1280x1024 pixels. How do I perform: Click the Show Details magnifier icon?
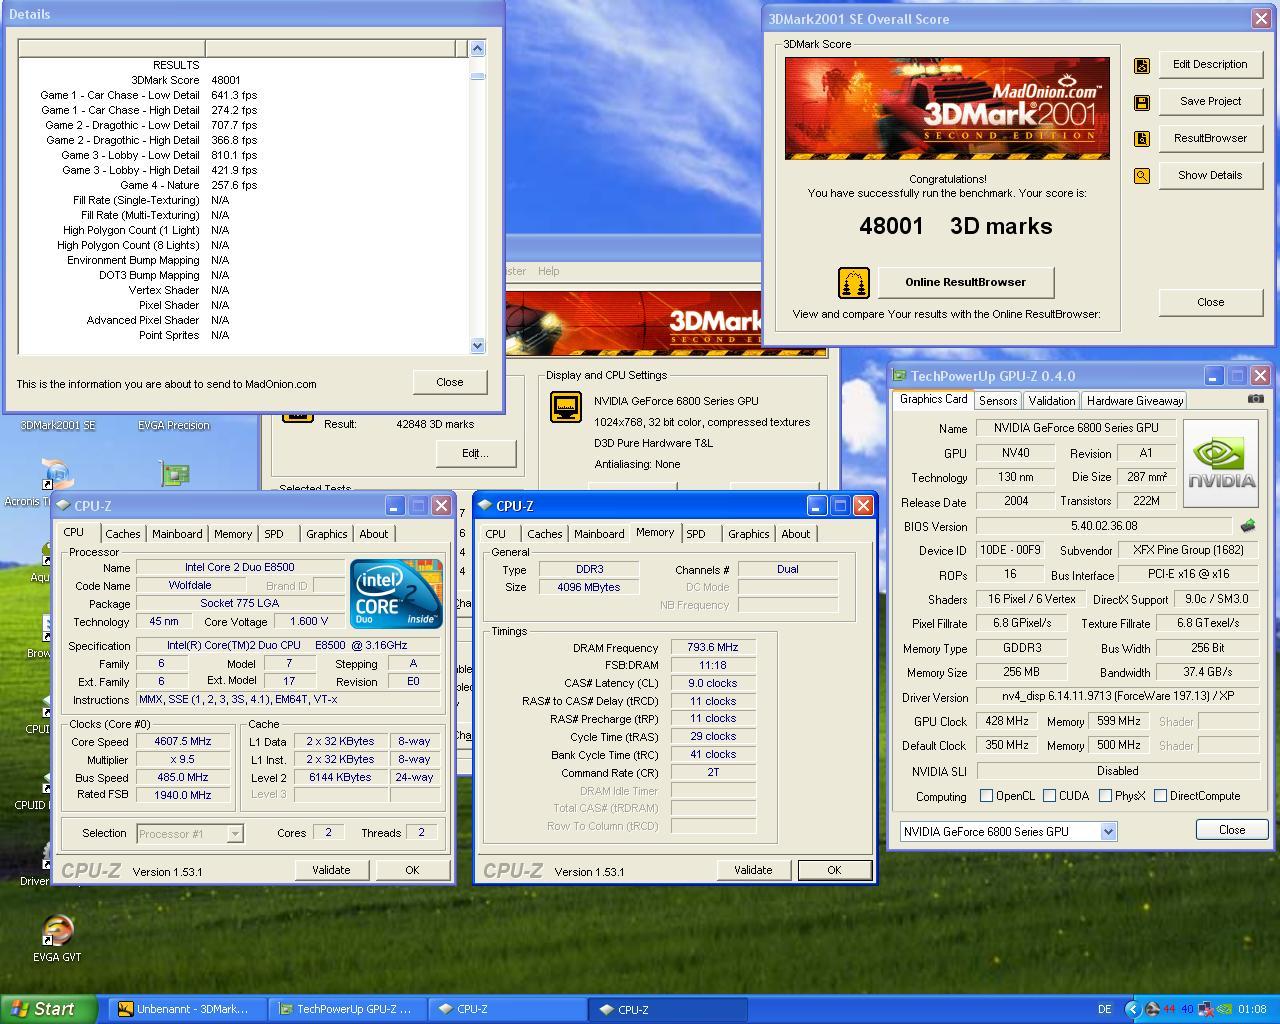(x=1141, y=176)
